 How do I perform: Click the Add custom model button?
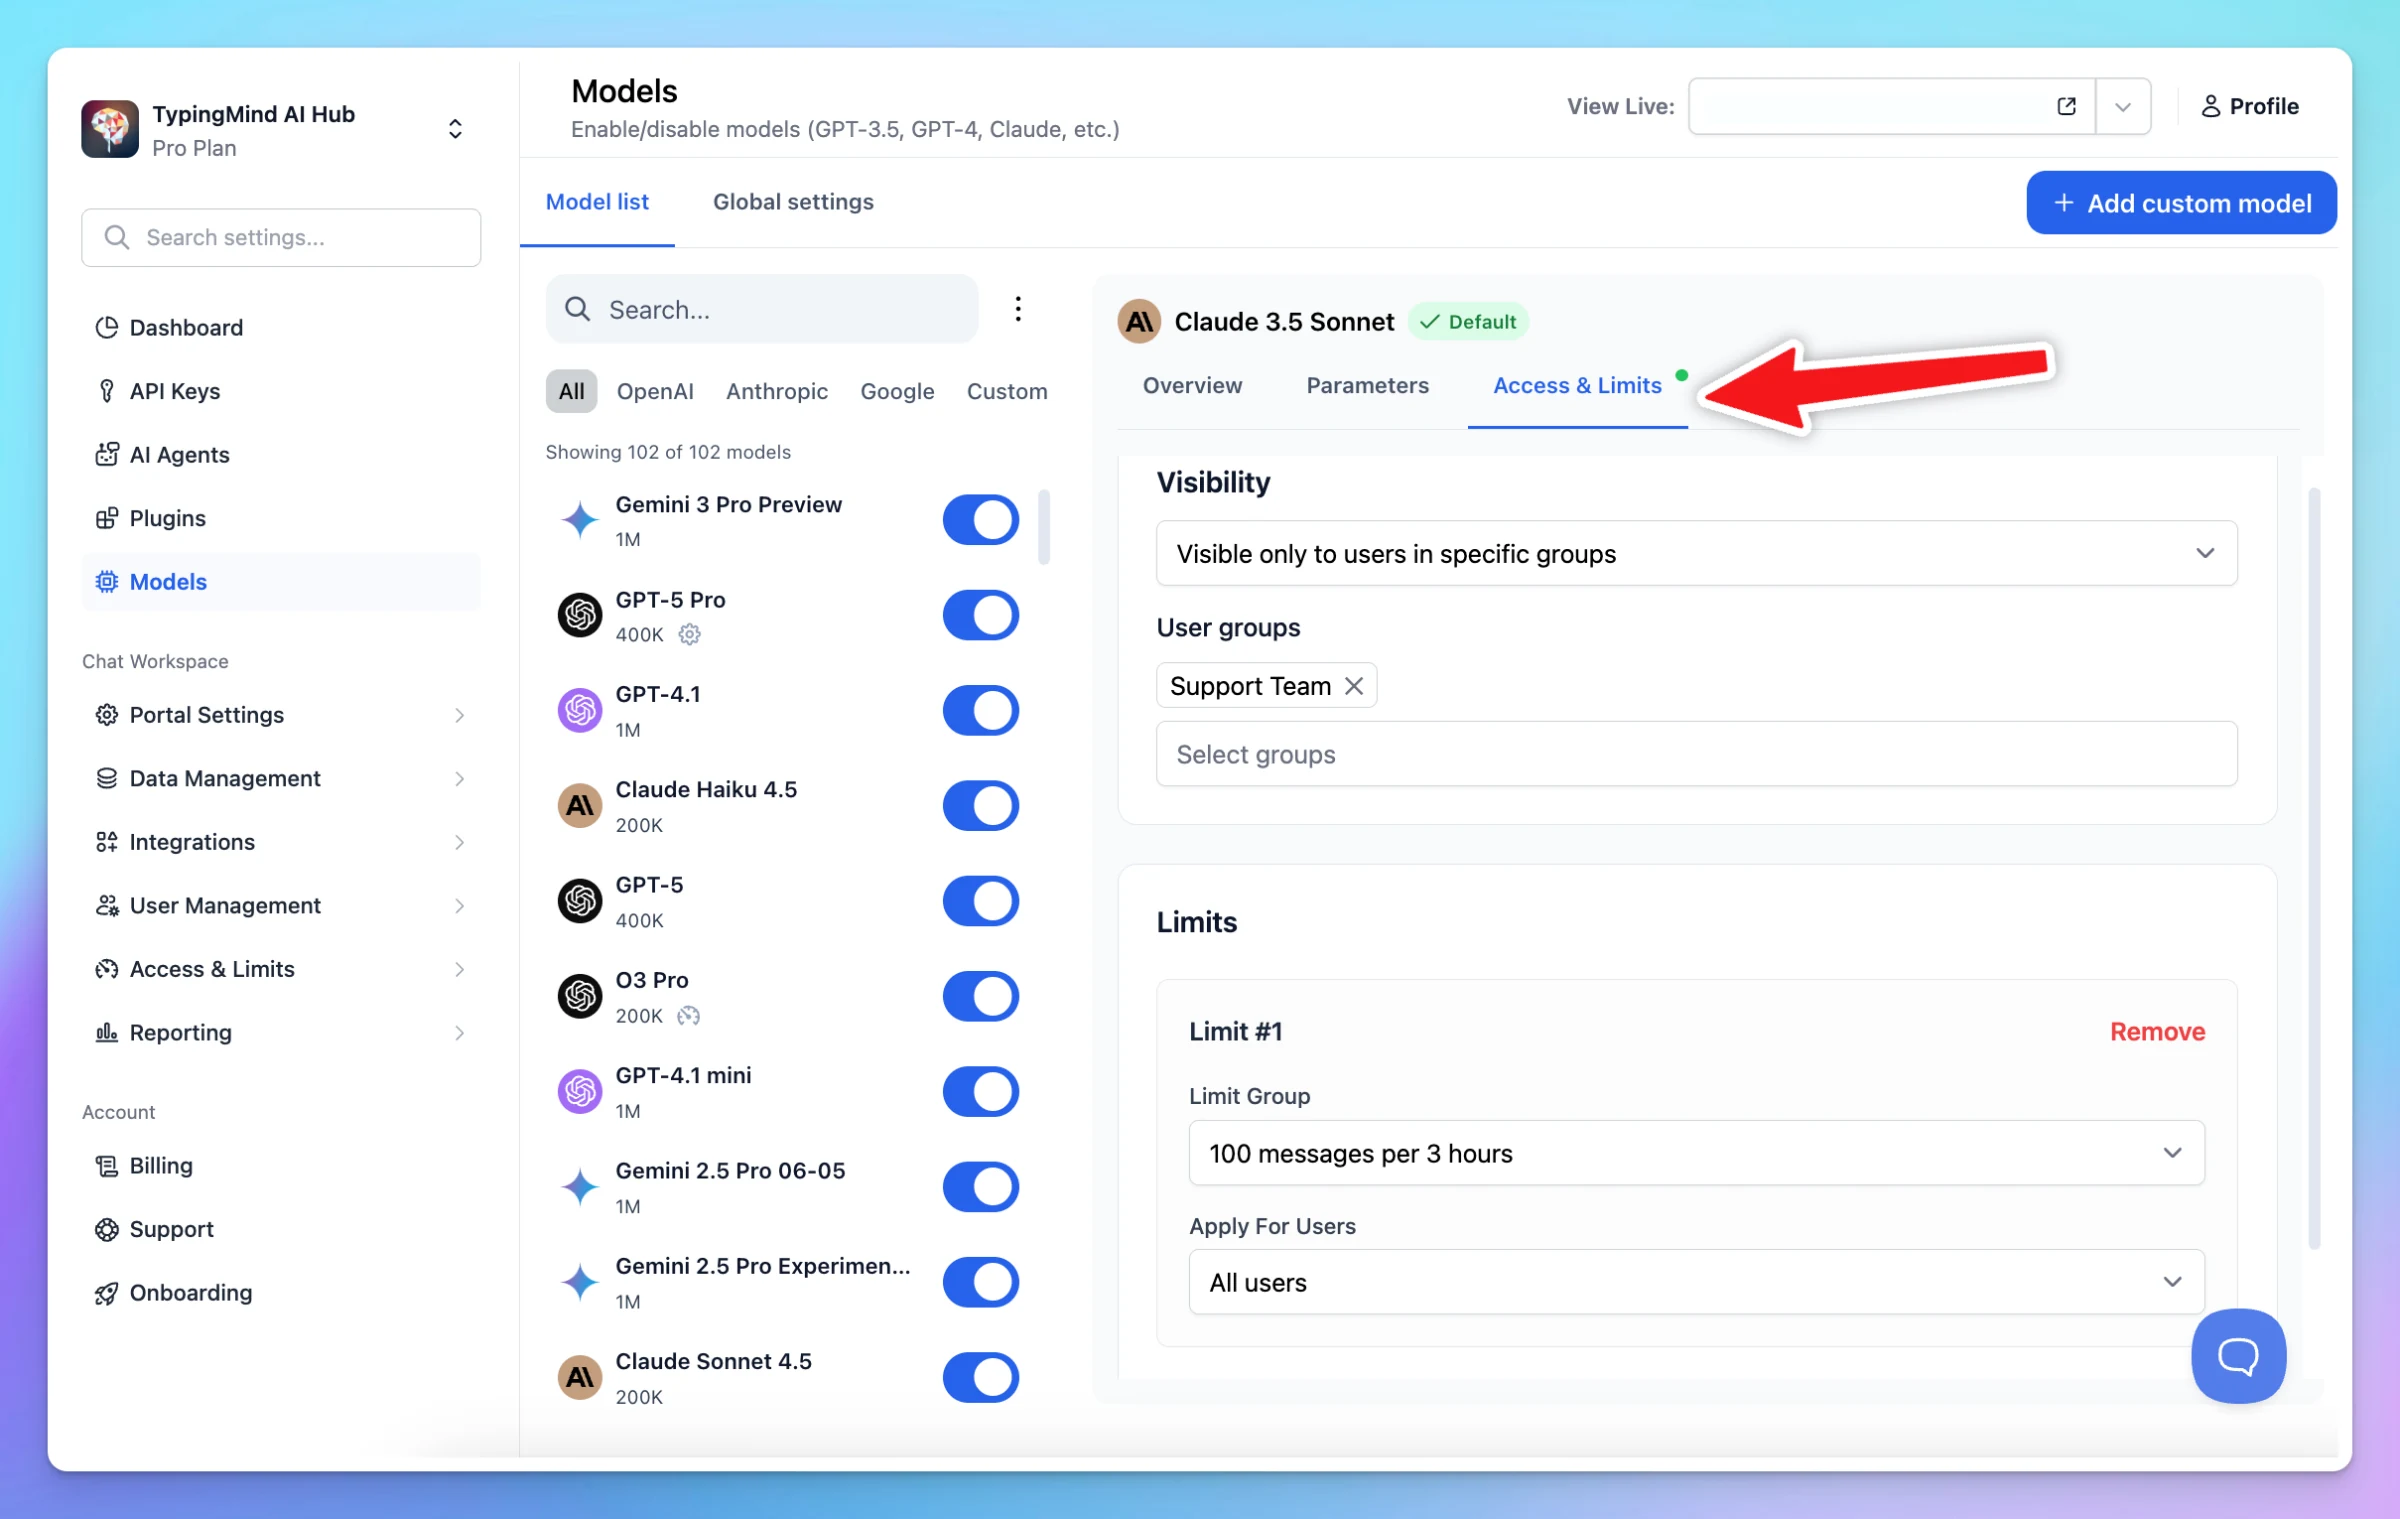tap(2181, 203)
